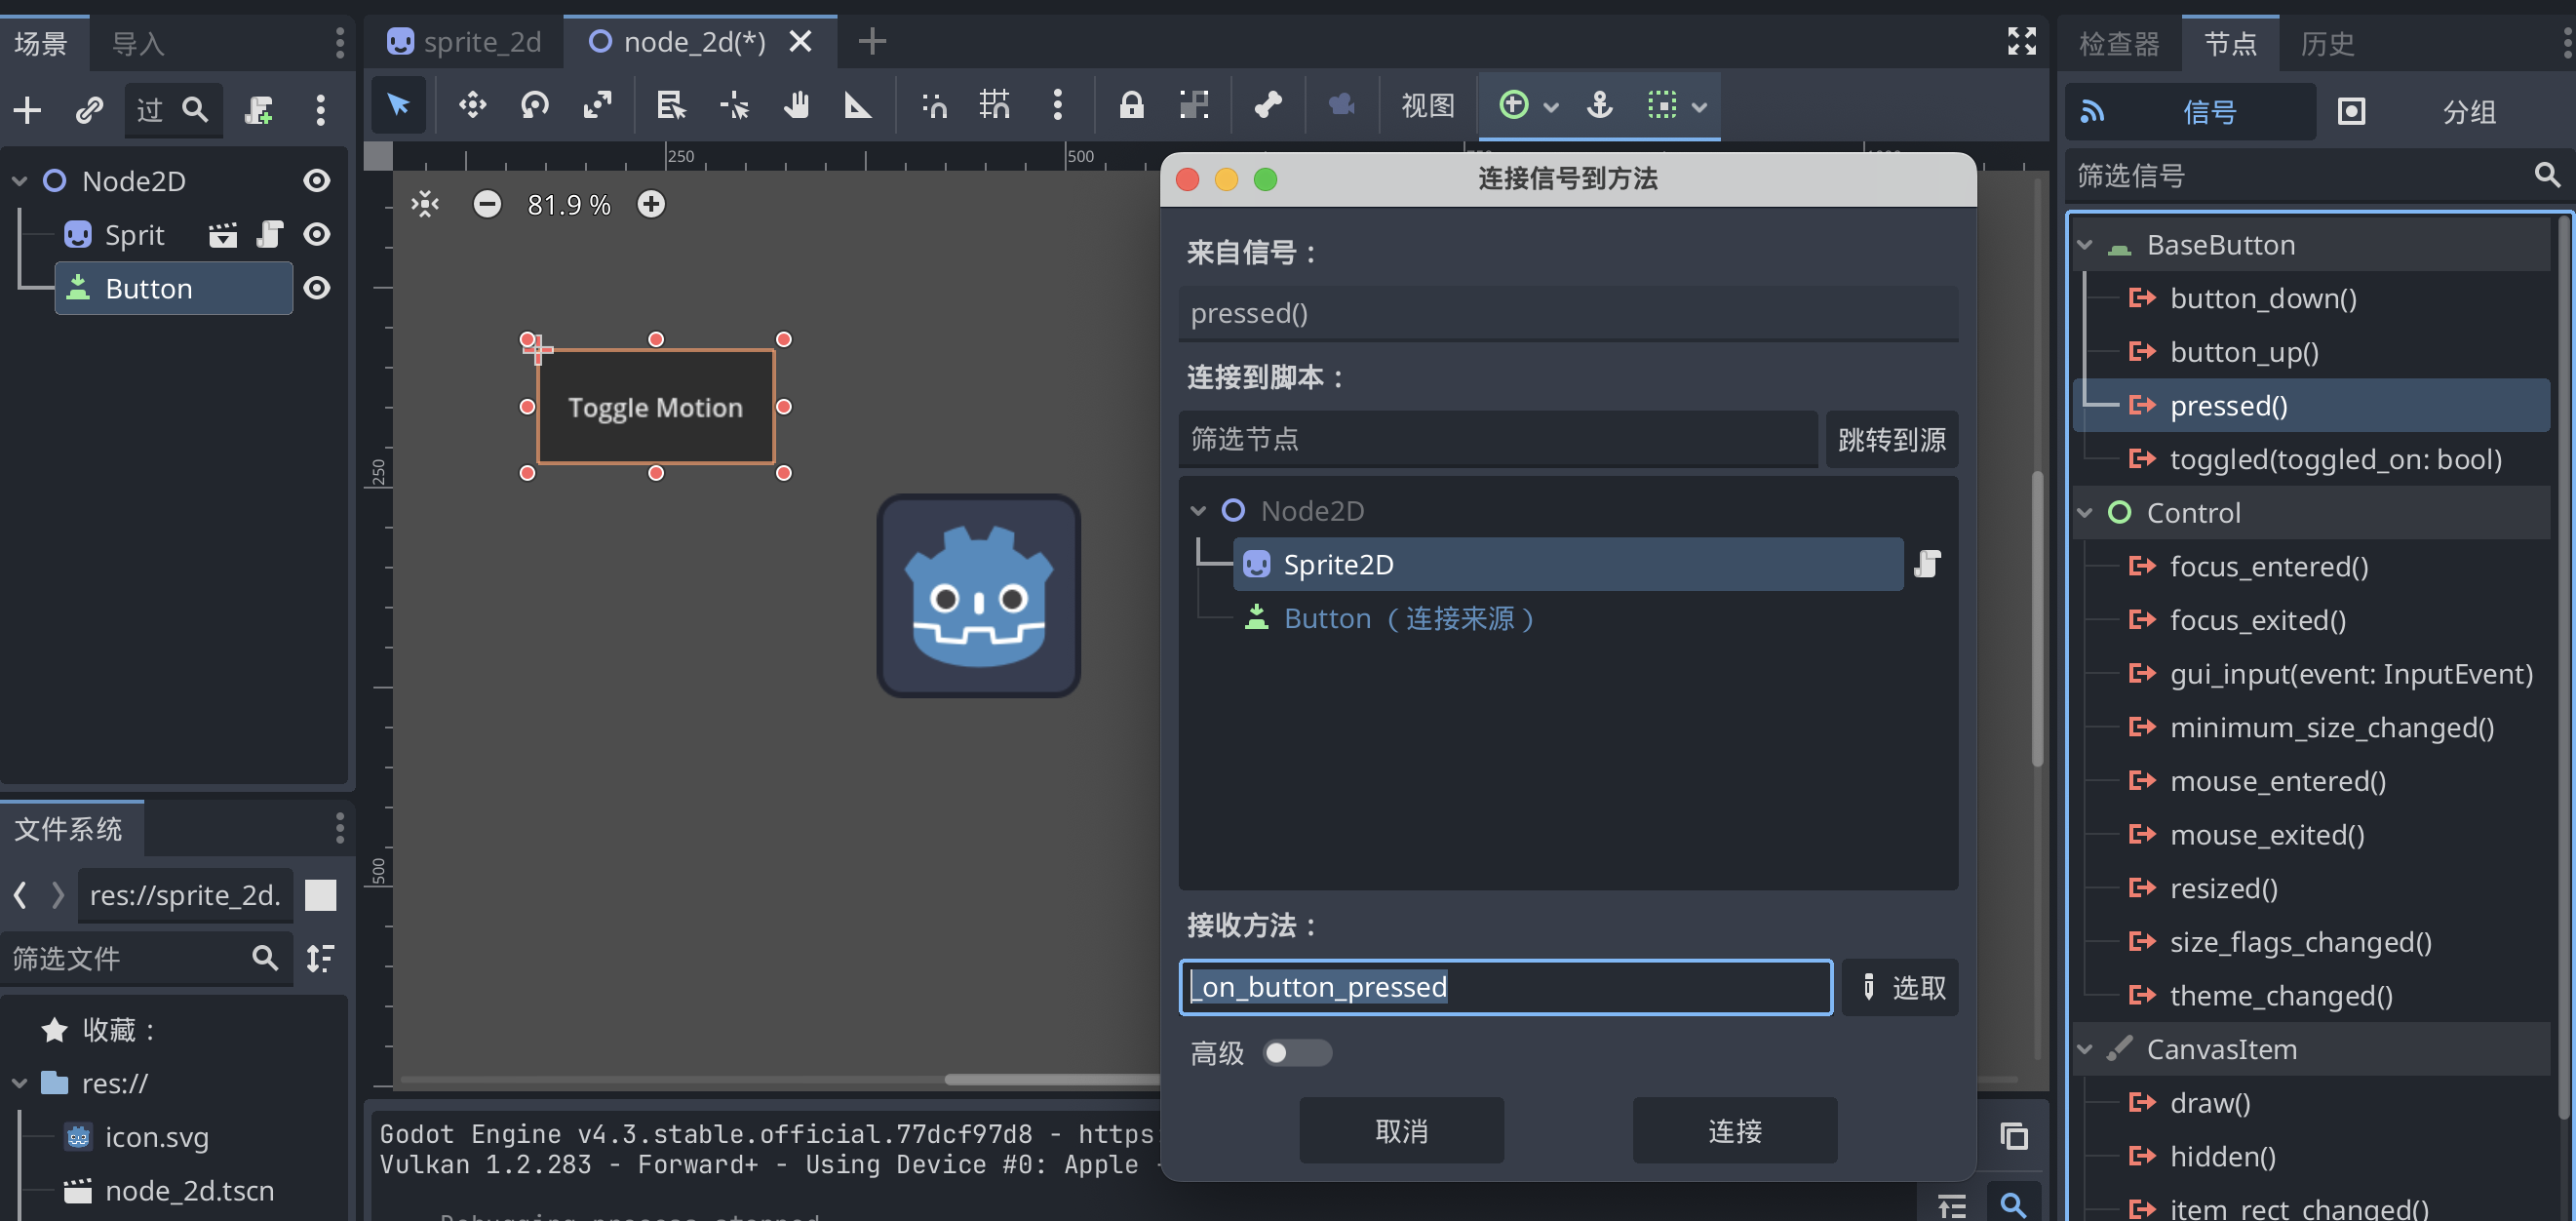Zoom in the 2D viewport
The height and width of the screenshot is (1221, 2576).
(x=651, y=205)
